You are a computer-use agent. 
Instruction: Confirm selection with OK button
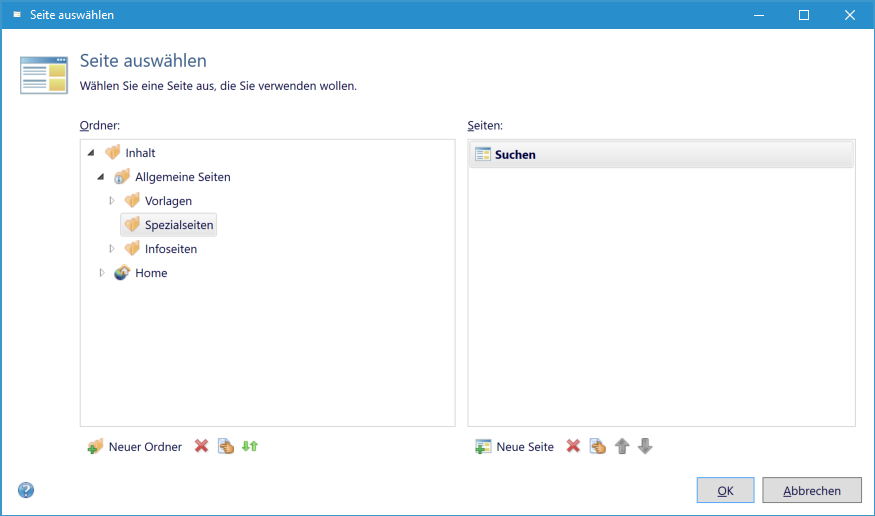(725, 490)
